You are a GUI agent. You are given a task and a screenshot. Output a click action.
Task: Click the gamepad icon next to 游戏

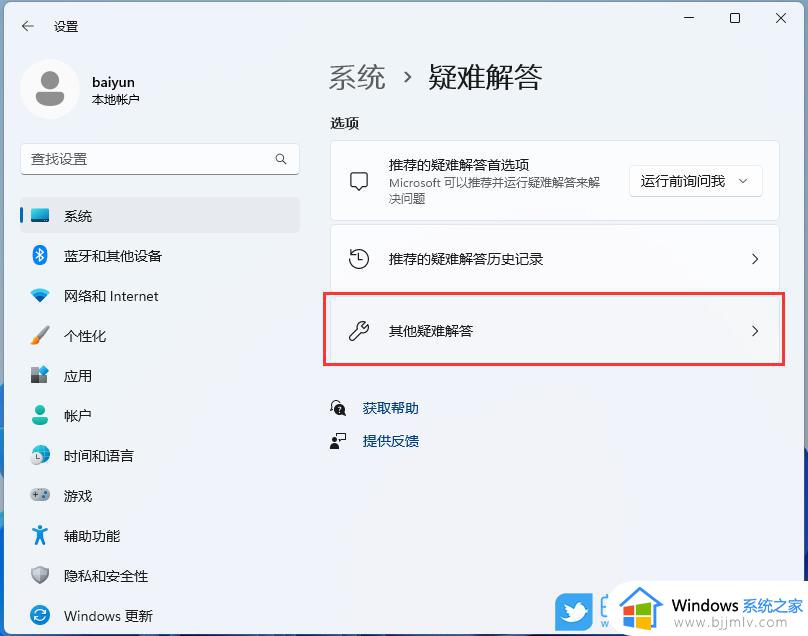[40, 495]
